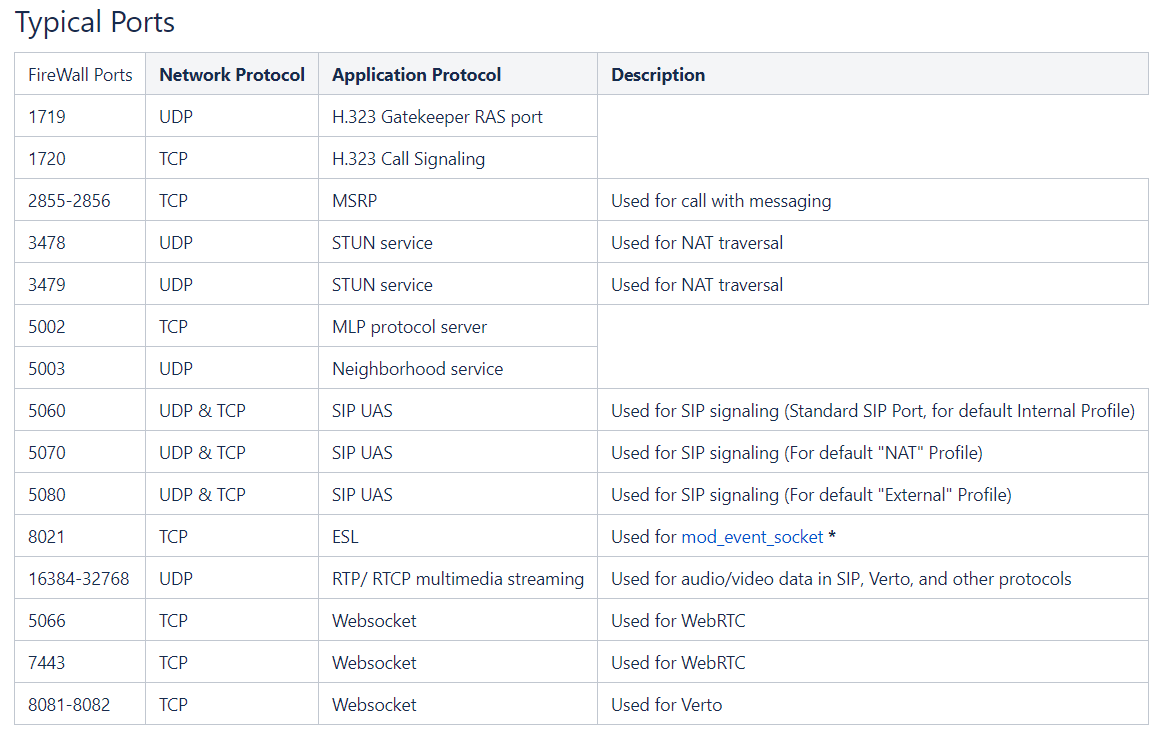The height and width of the screenshot is (739, 1162).
Task: Select port 5066 cell
Action: [x=80, y=620]
